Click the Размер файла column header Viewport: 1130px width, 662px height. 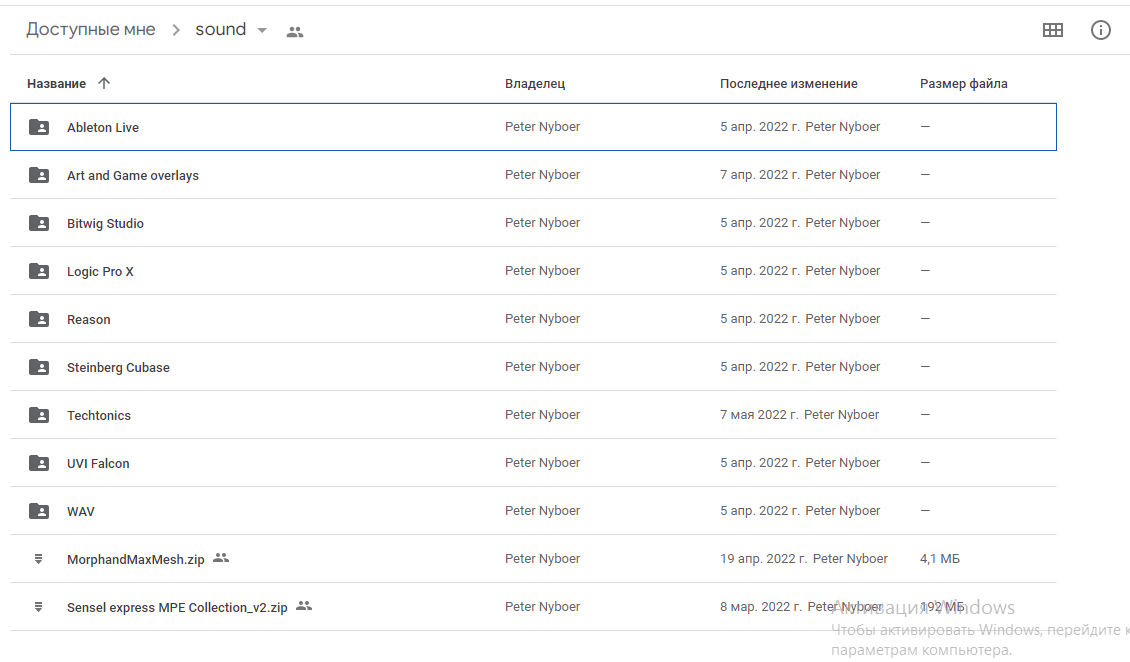pos(964,84)
